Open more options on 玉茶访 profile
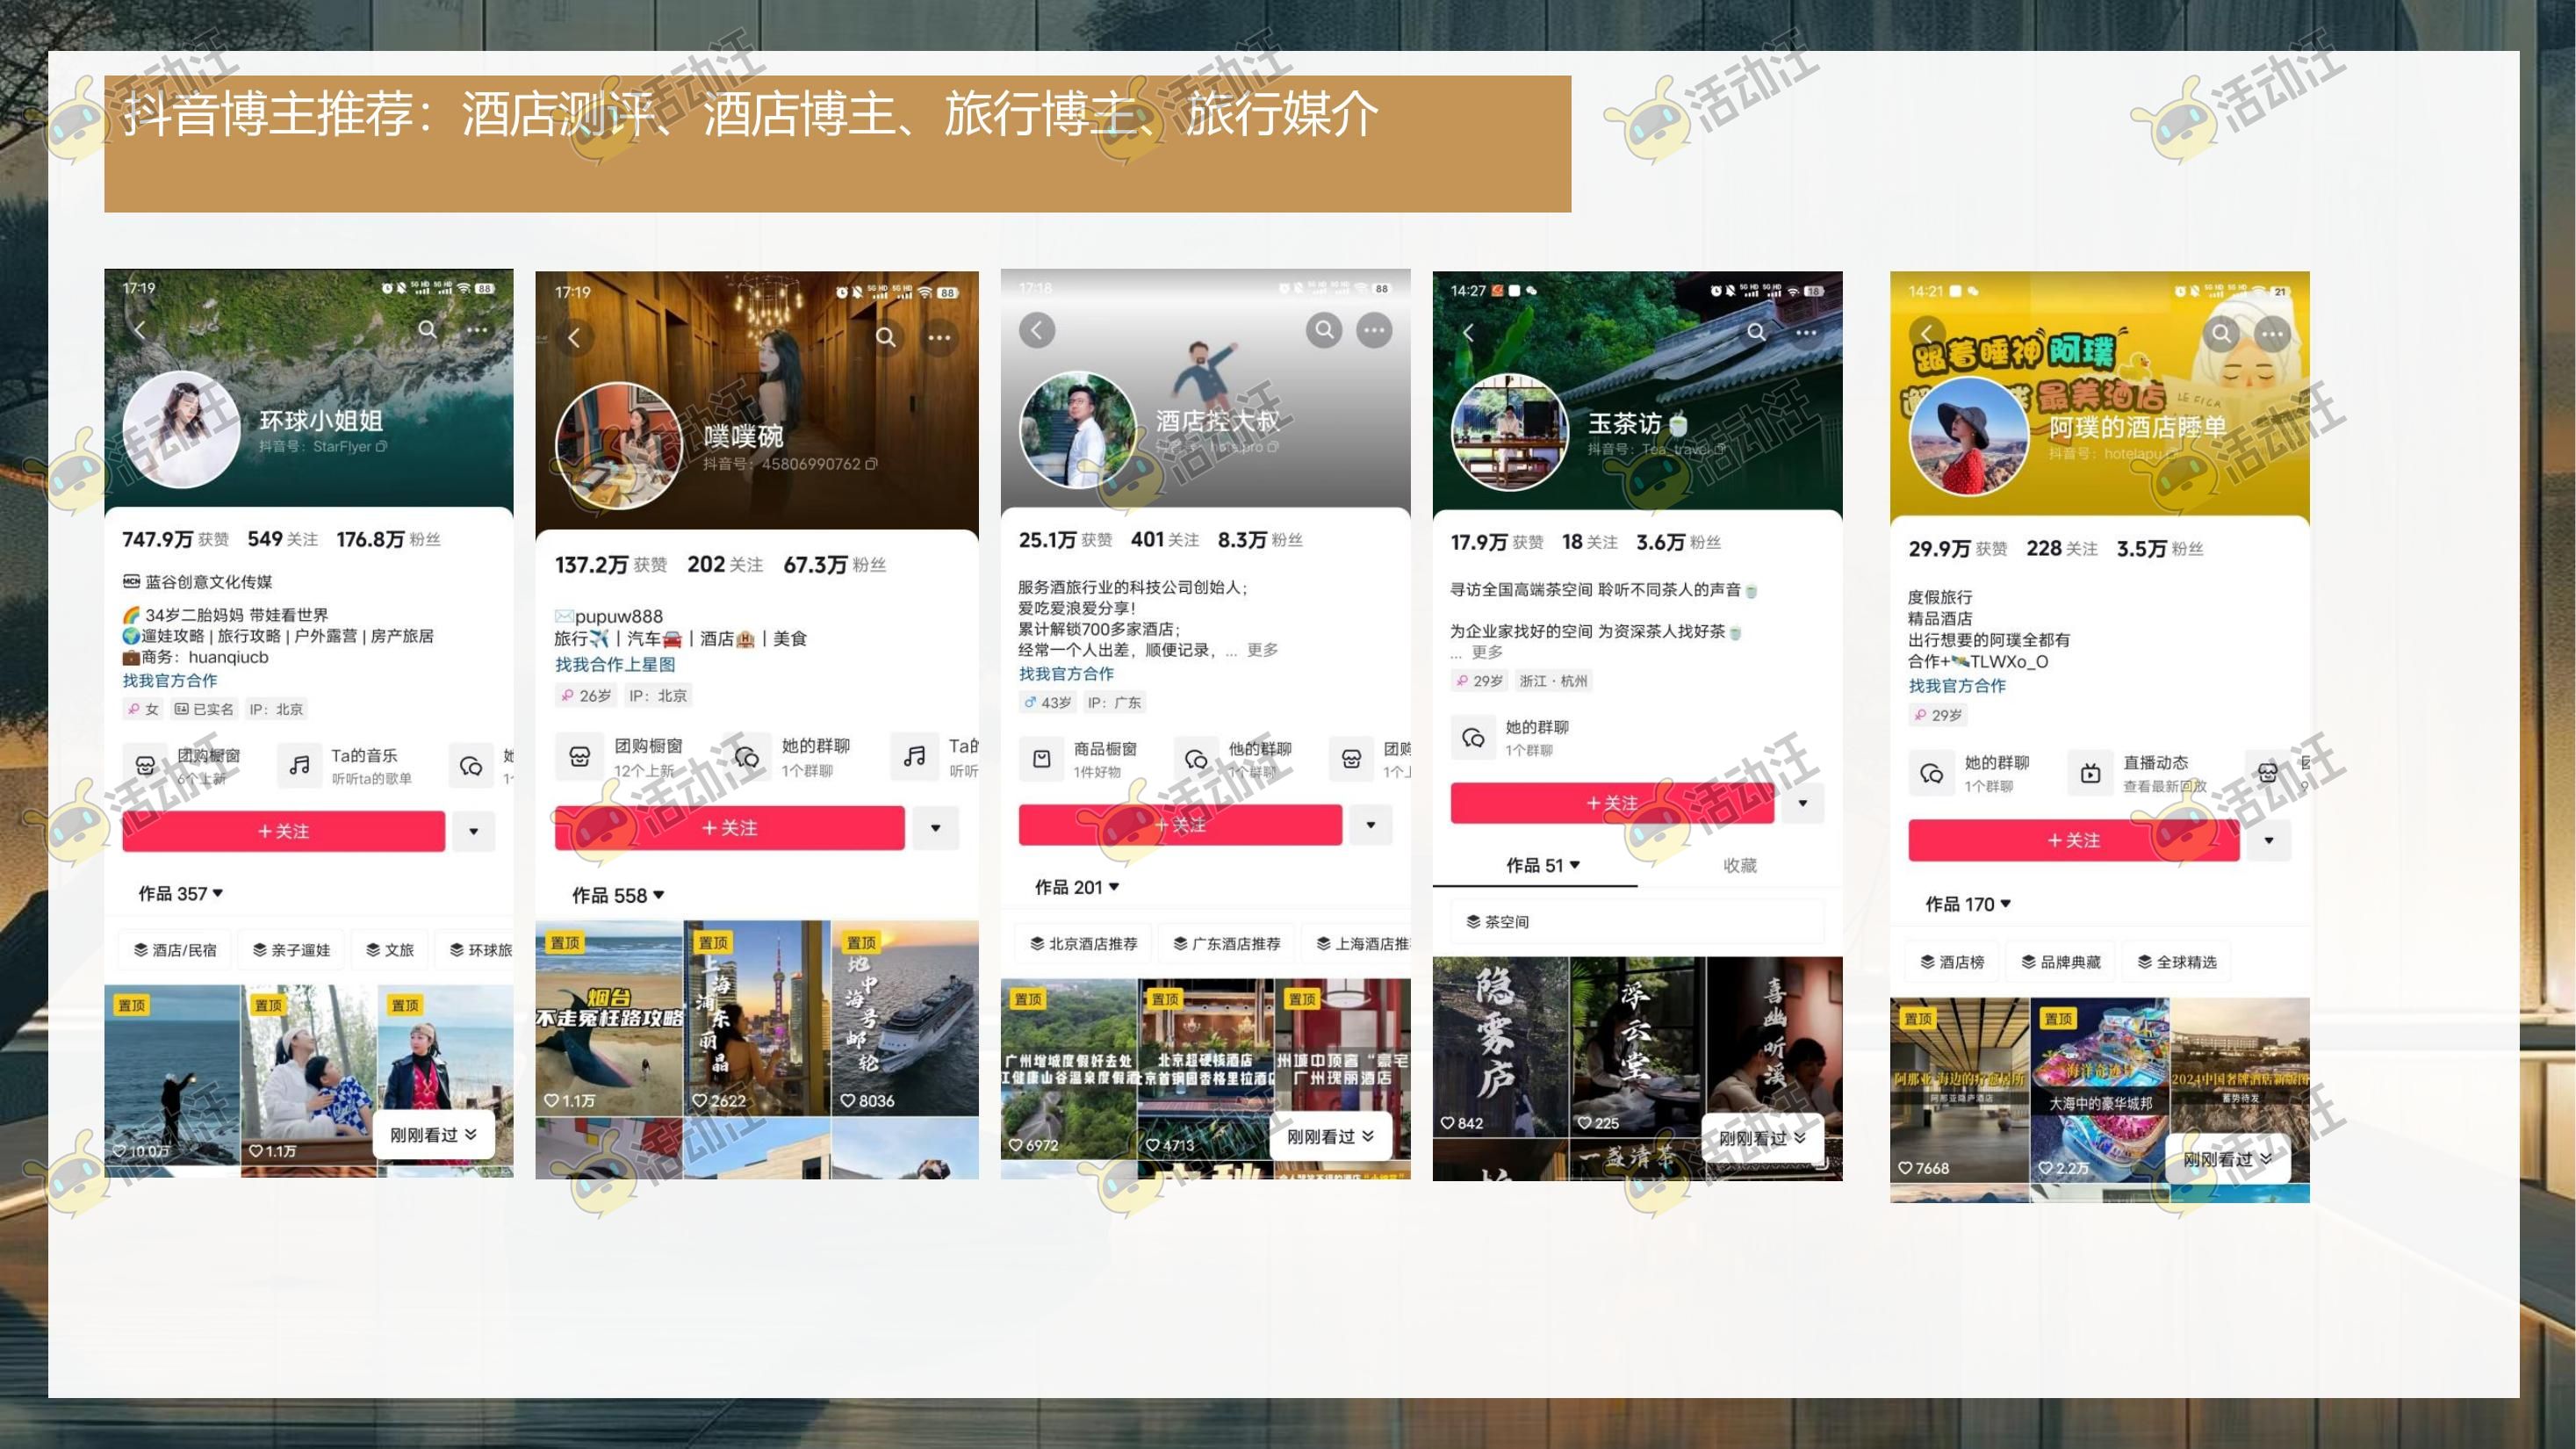Viewport: 2576px width, 1449px height. 1806,332
